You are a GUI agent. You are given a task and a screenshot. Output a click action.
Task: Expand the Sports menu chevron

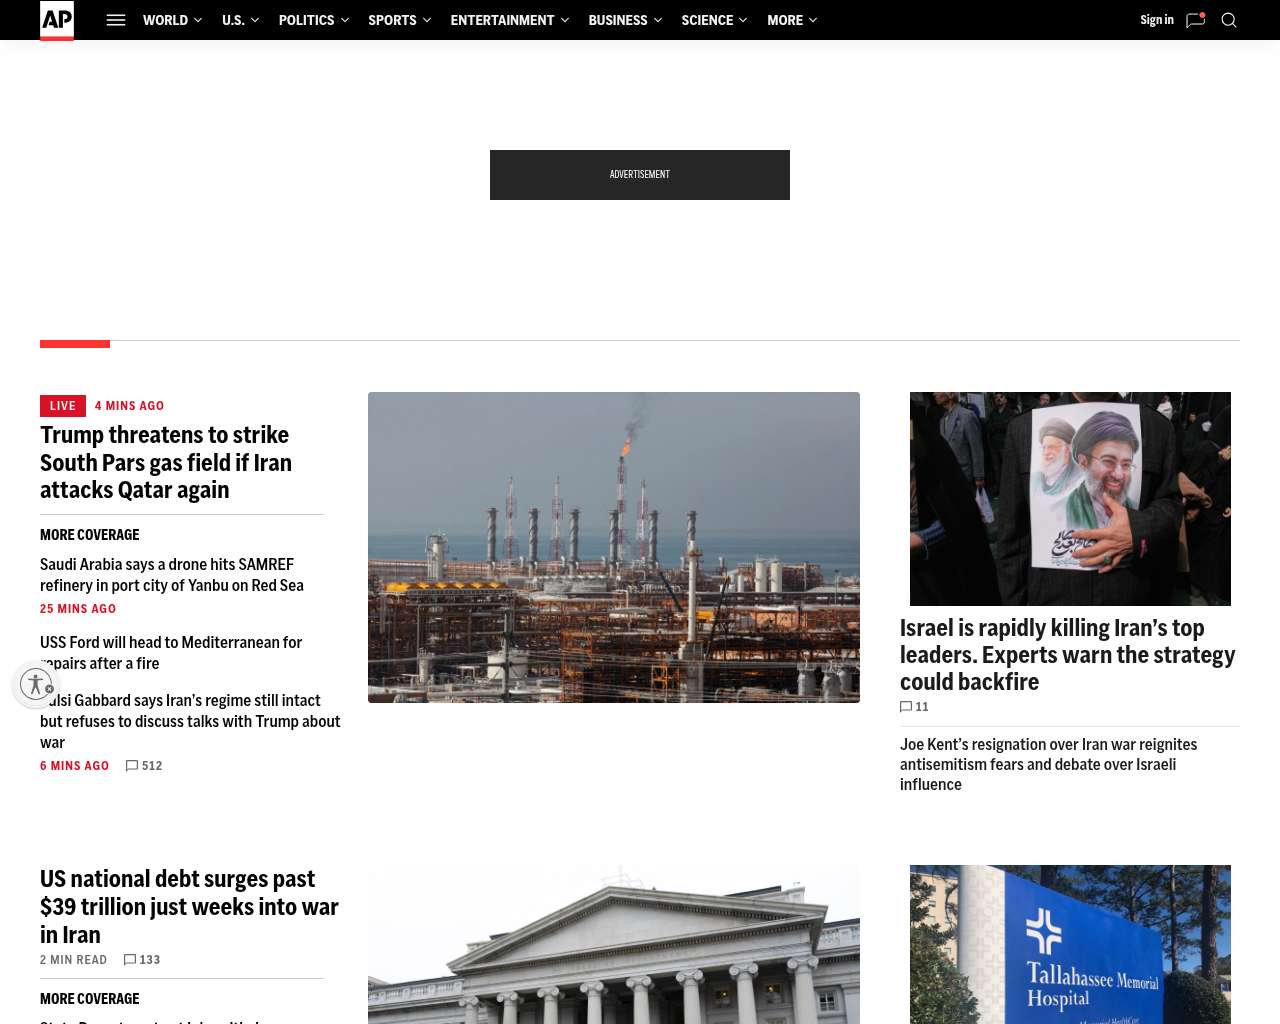pos(426,20)
